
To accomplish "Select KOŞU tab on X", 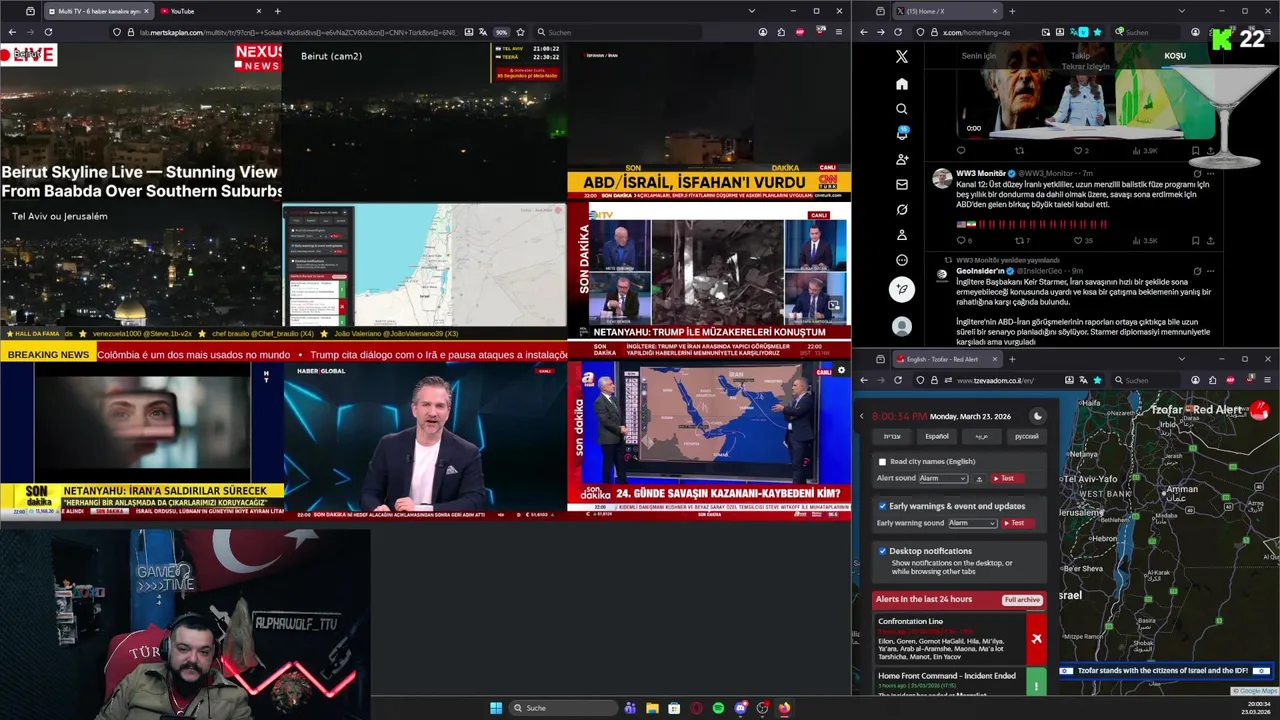I will coord(1175,56).
